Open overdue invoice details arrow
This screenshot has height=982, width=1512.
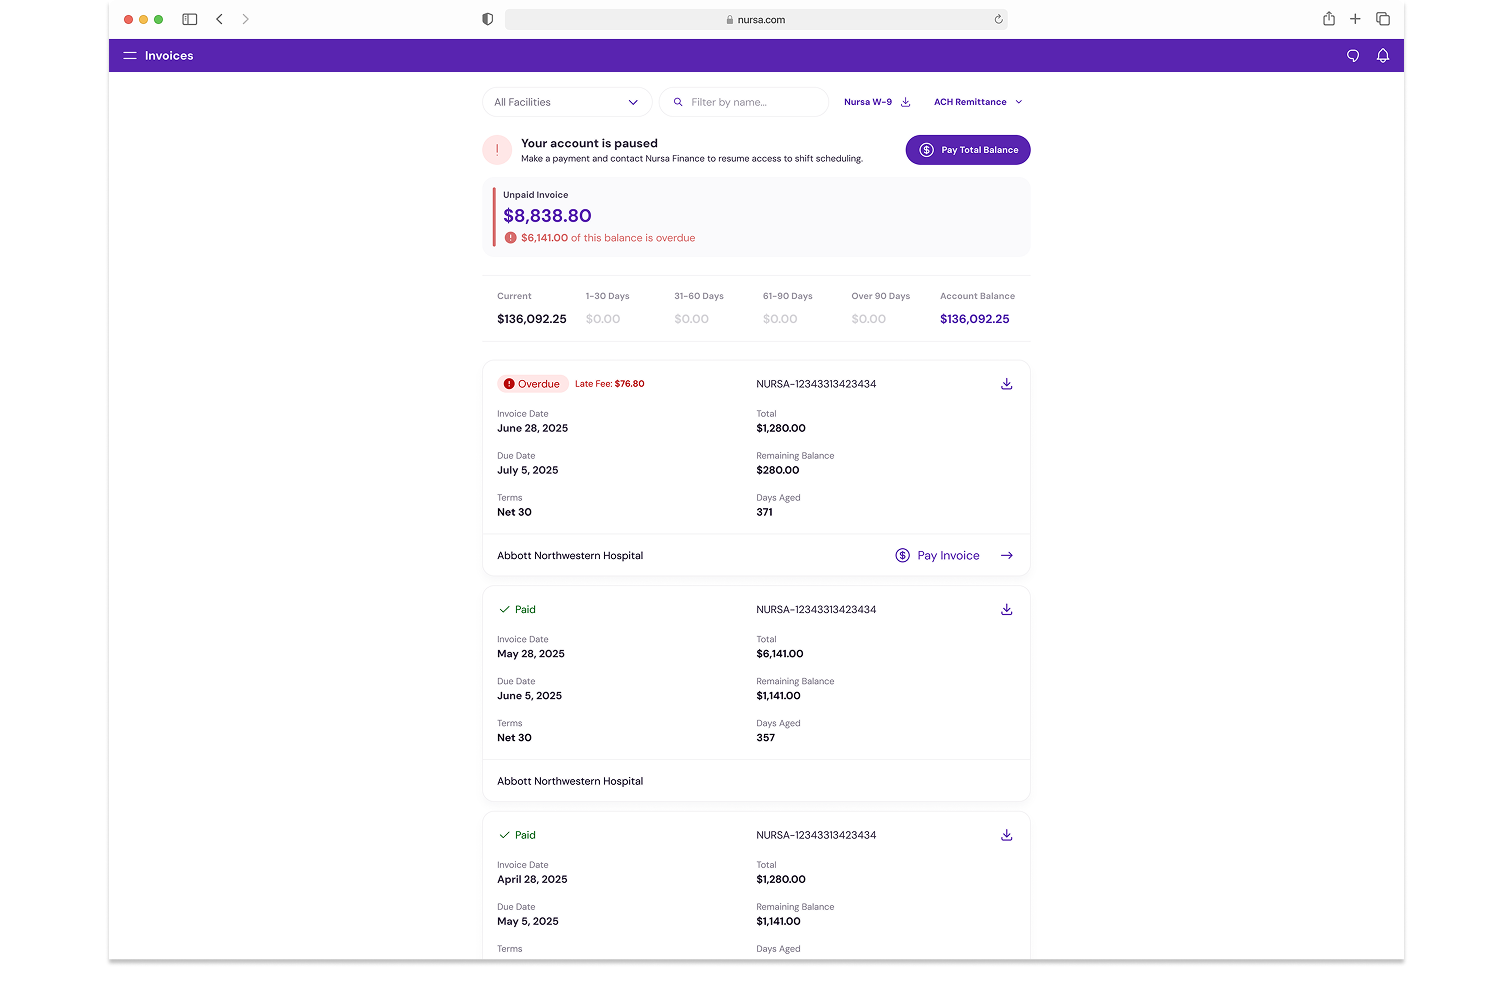point(1007,556)
